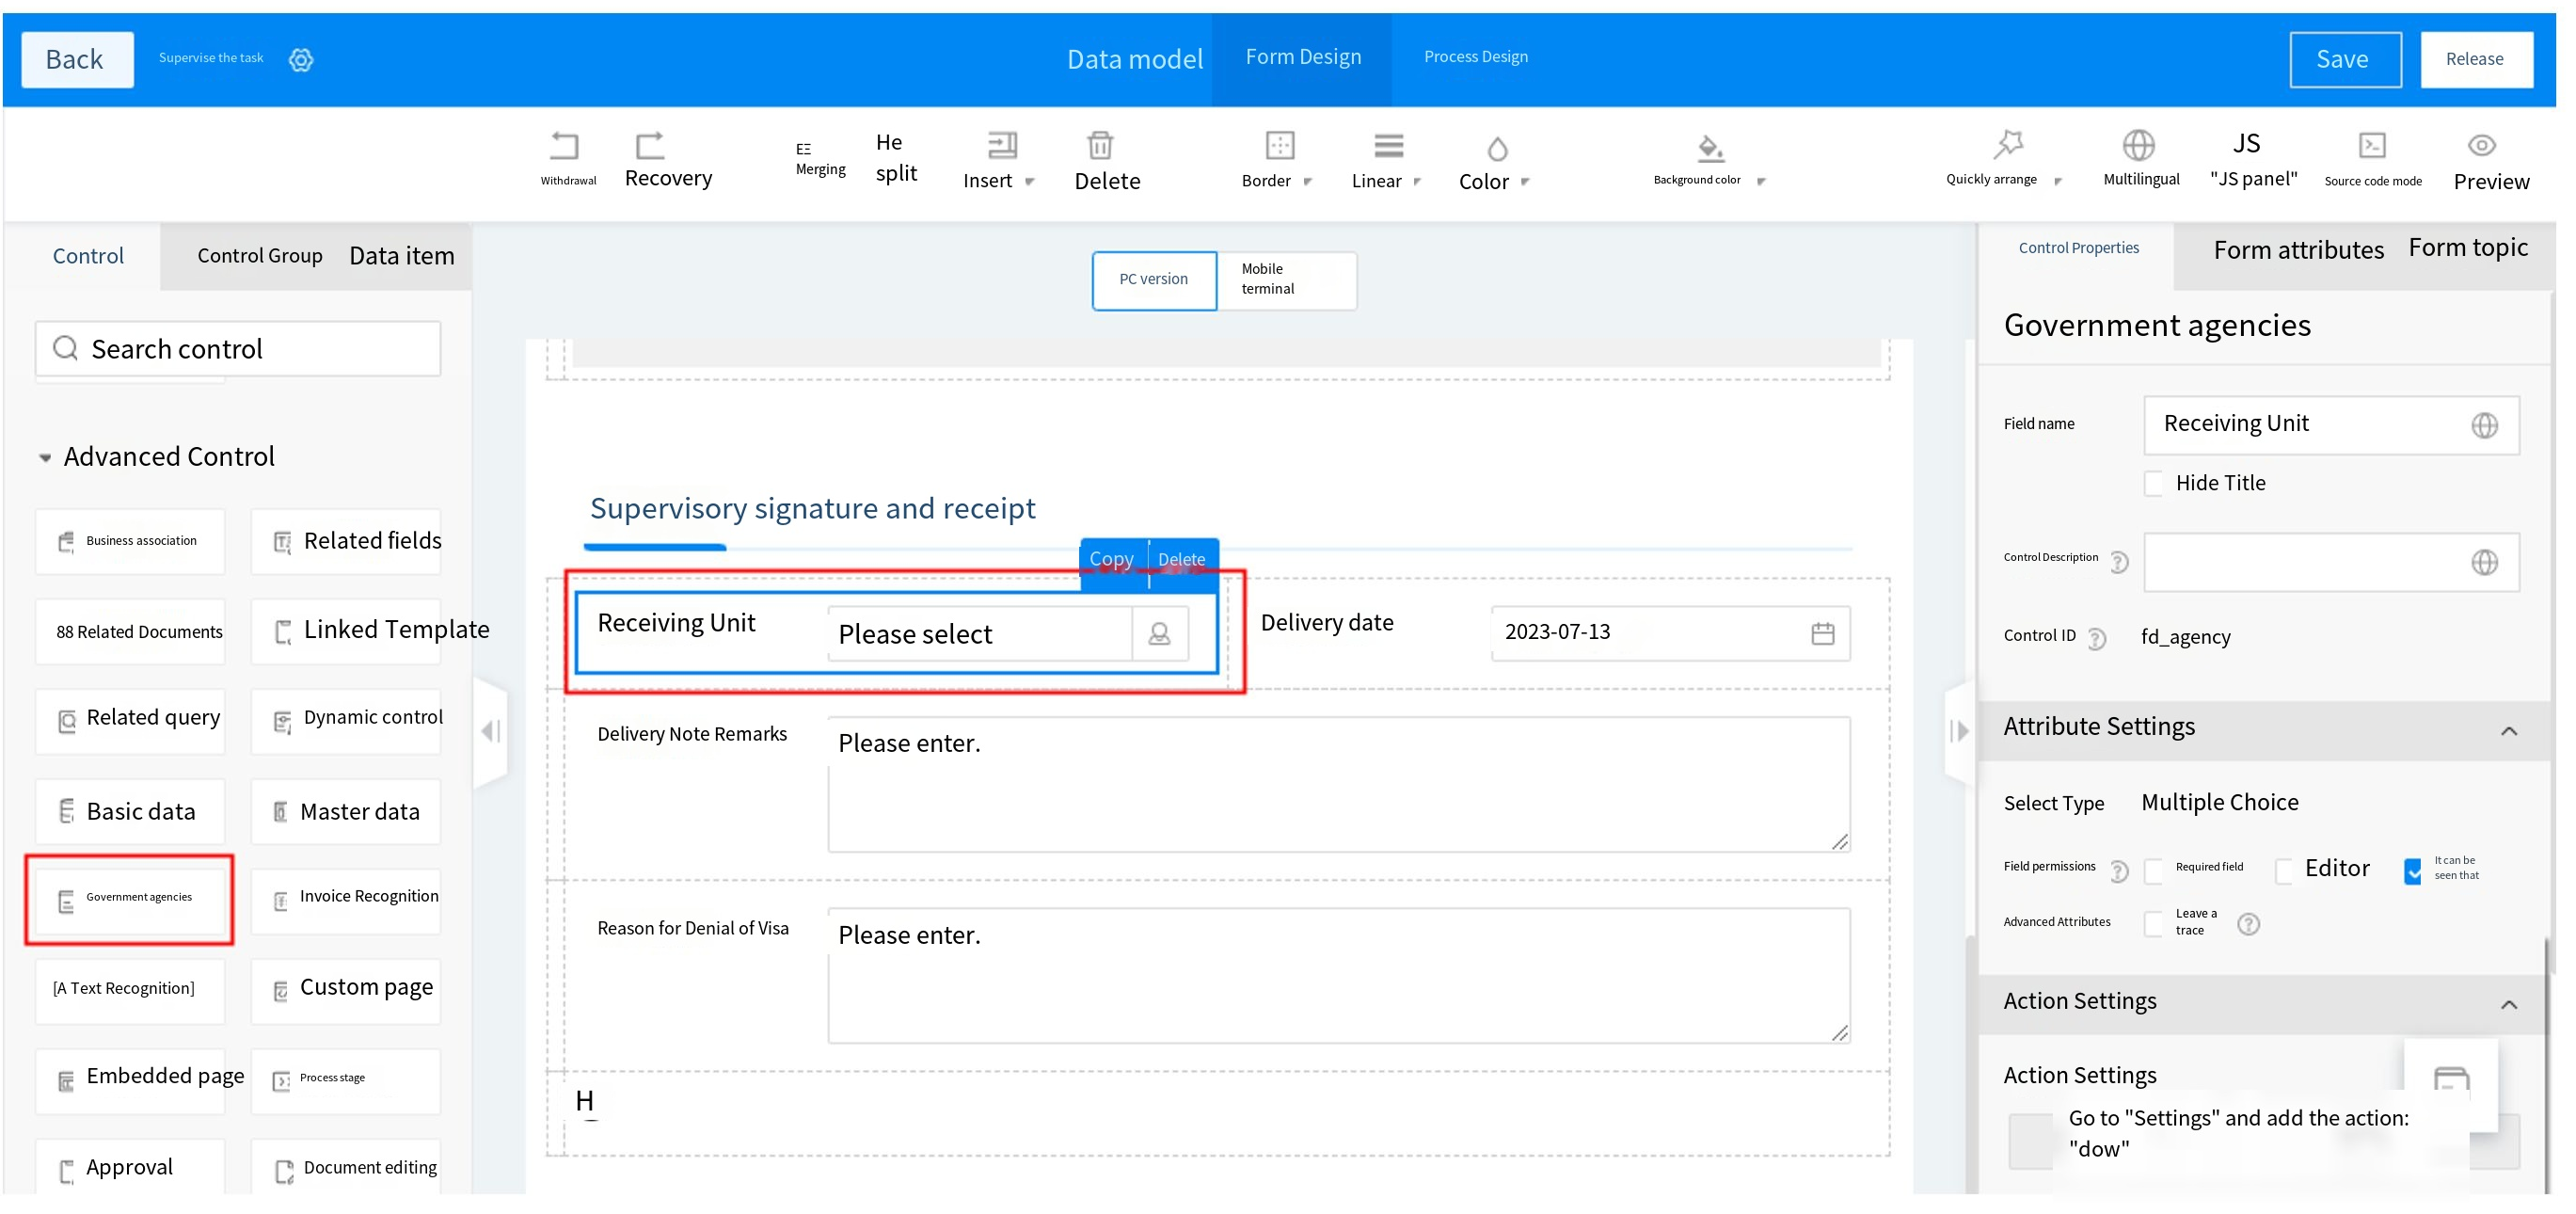Click the Delete trash icon in toolbar
Viewport: 2576px width, 1214px height.
1100,146
